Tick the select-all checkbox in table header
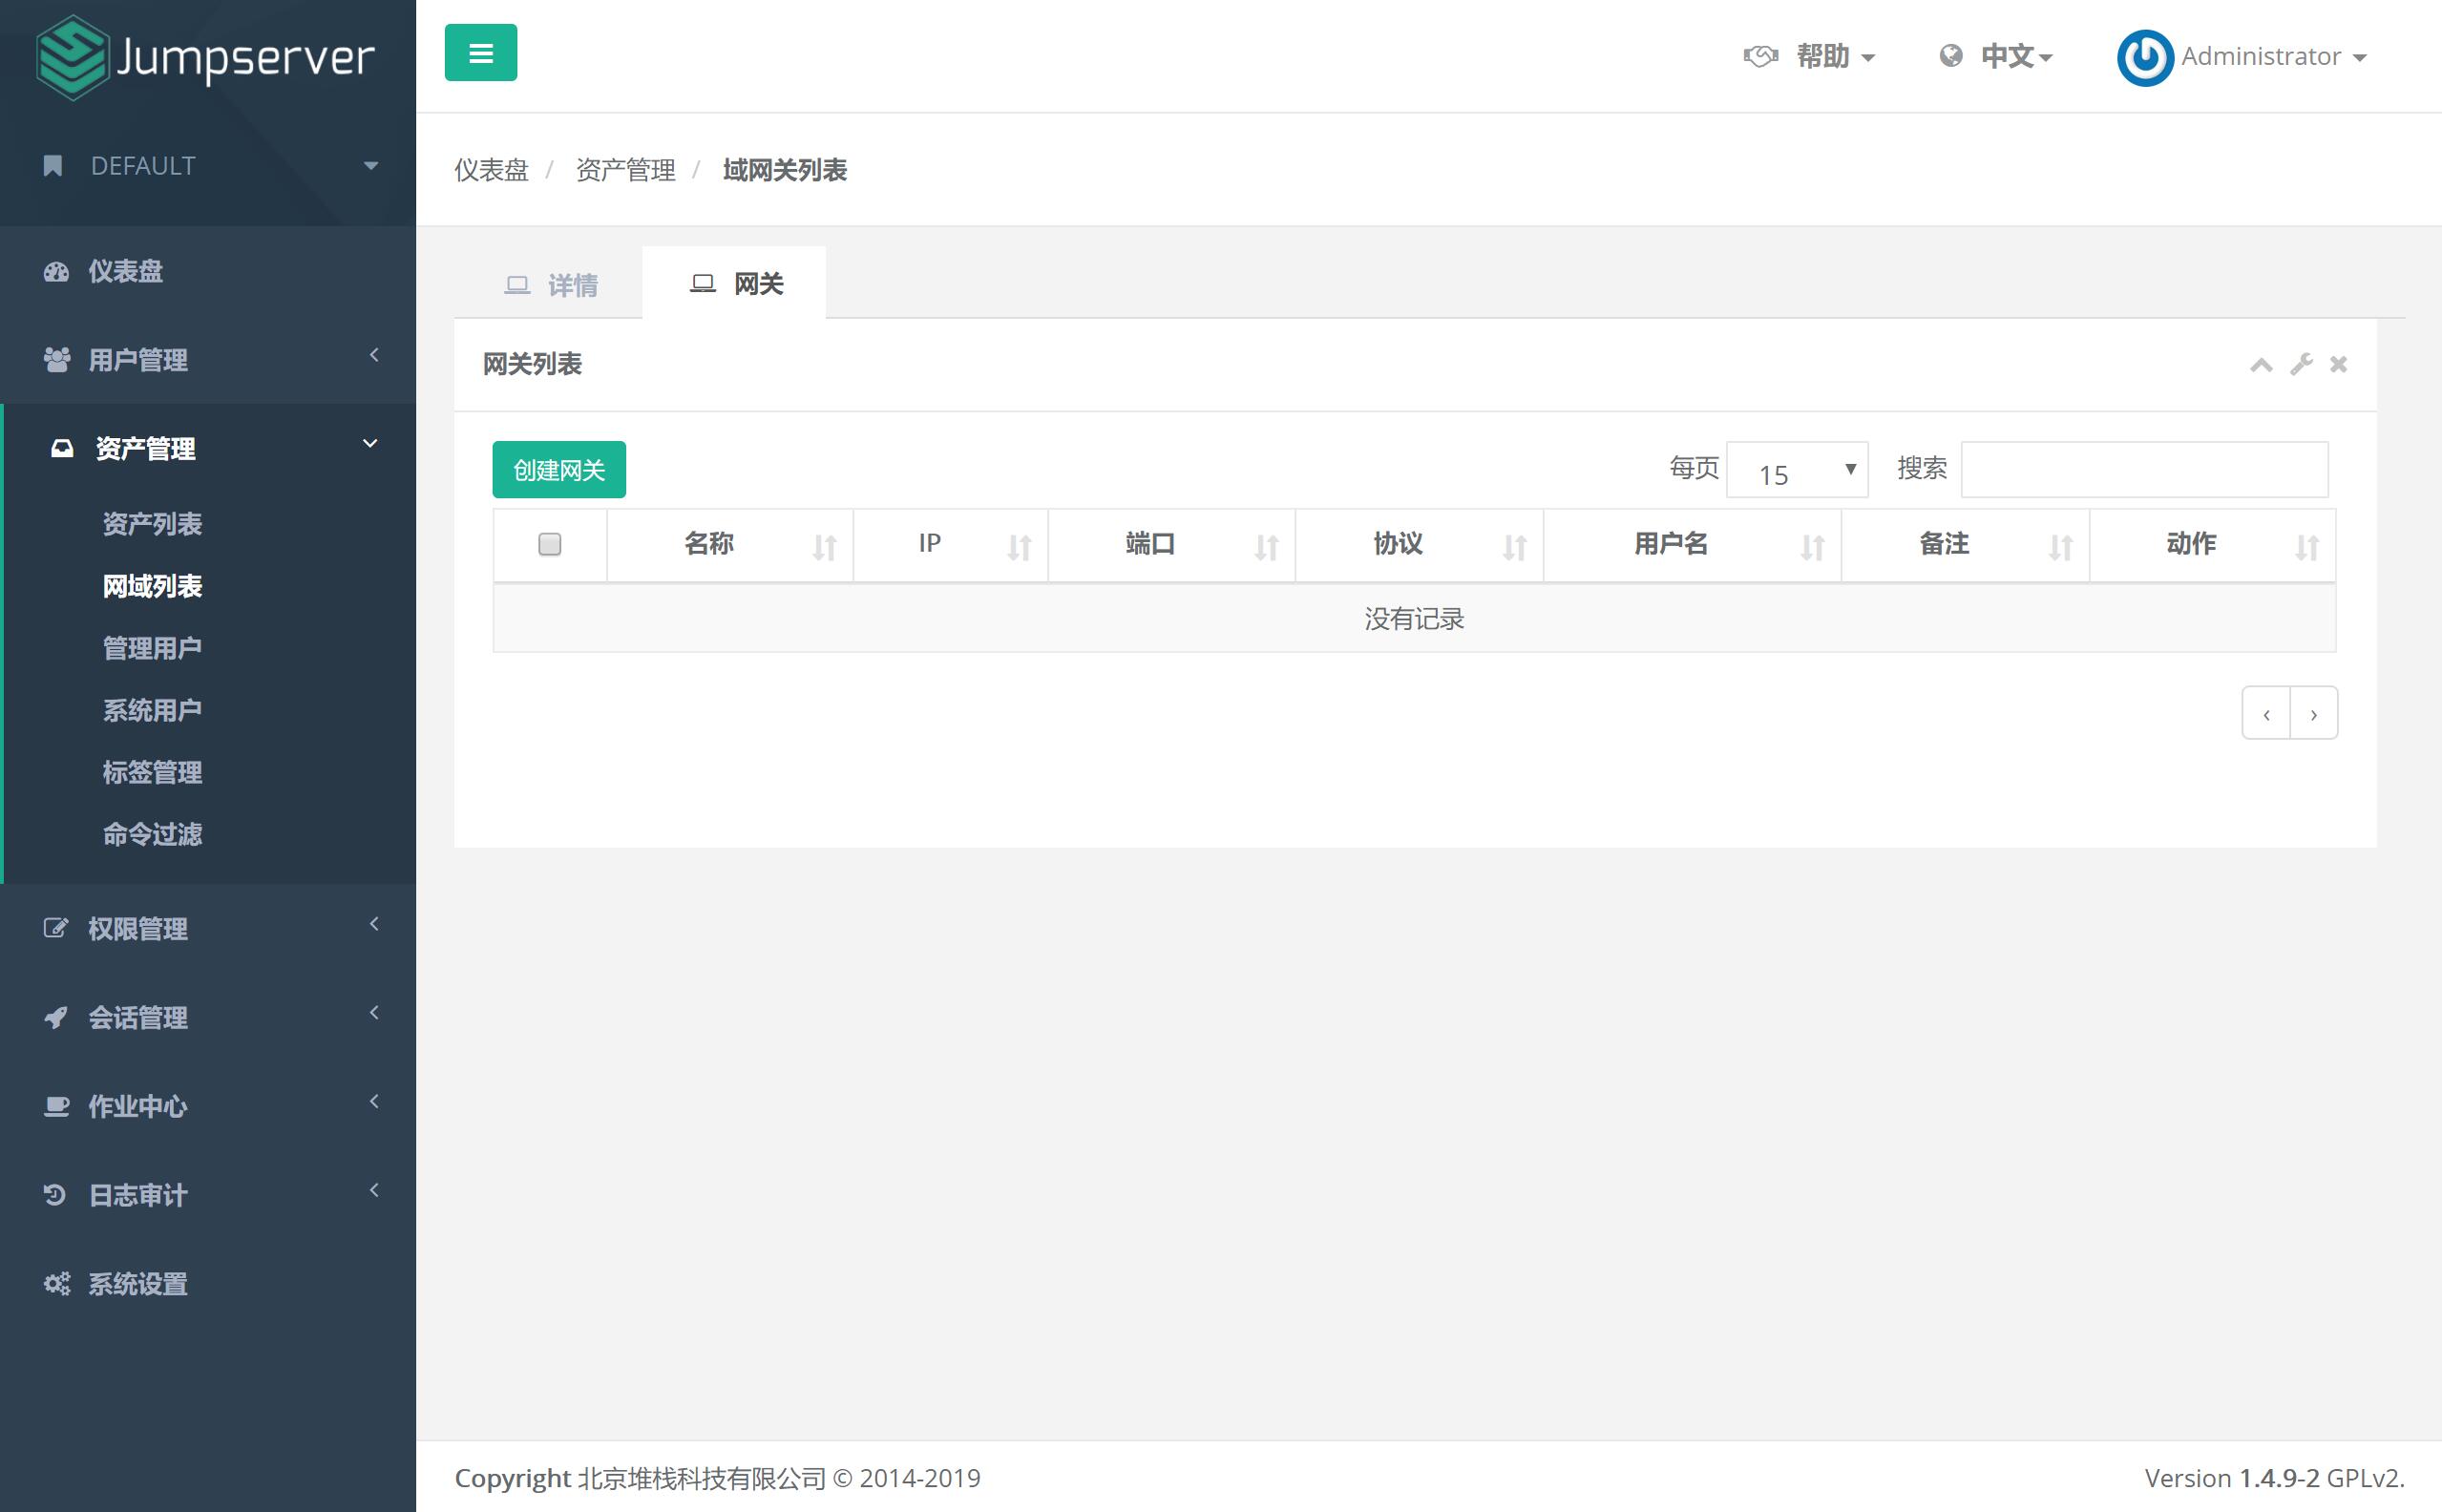Screen dimensions: 2442x1512 click(x=549, y=544)
